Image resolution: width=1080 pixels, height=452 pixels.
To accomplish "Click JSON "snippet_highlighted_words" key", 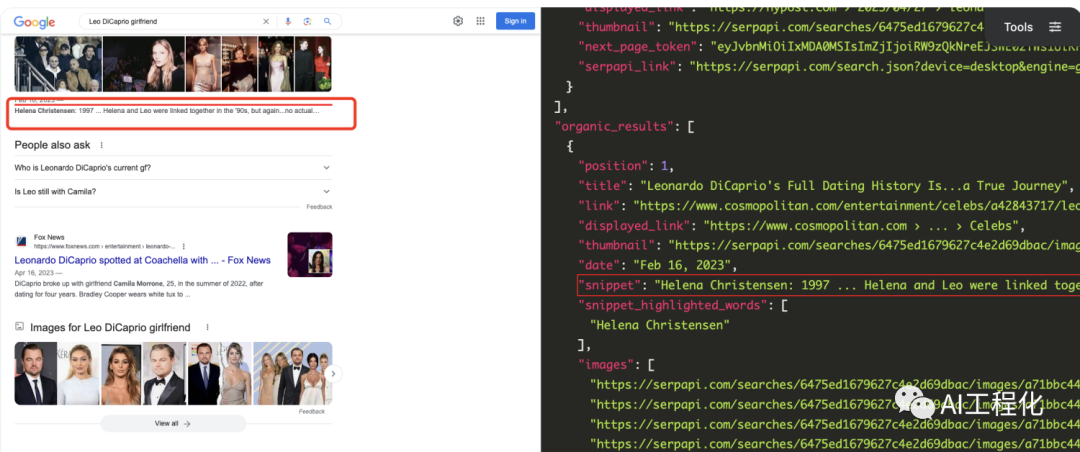I will click(x=672, y=305).
